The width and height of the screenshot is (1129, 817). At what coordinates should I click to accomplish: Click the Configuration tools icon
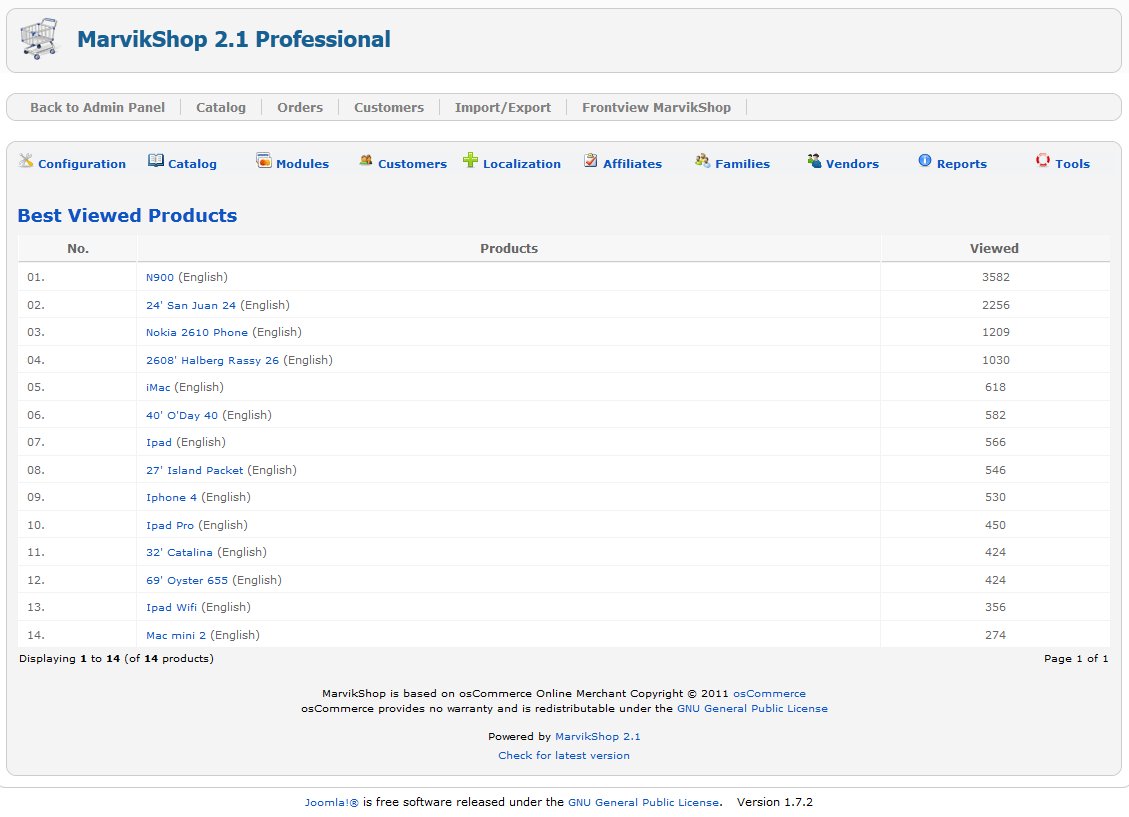coord(26,161)
